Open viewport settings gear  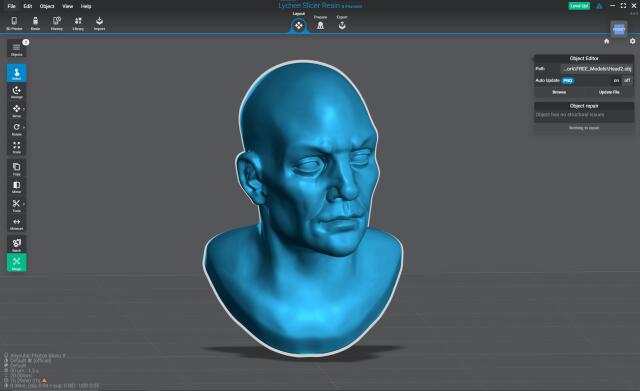point(632,41)
